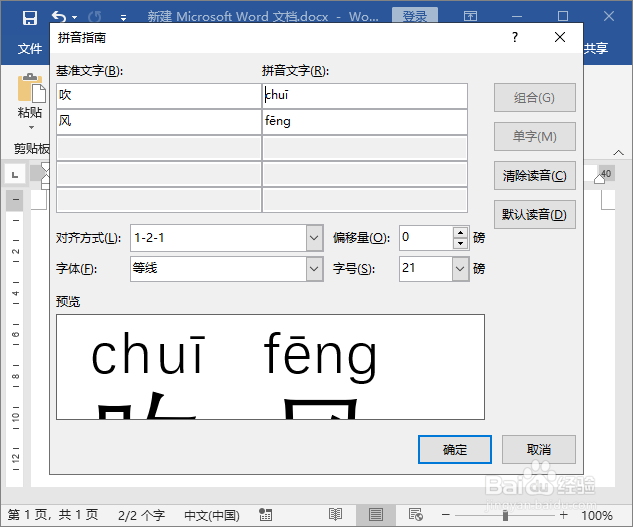Open Customize Quick Access Toolbar arrow
633x527 pixels.
pyautogui.click(x=124, y=17)
